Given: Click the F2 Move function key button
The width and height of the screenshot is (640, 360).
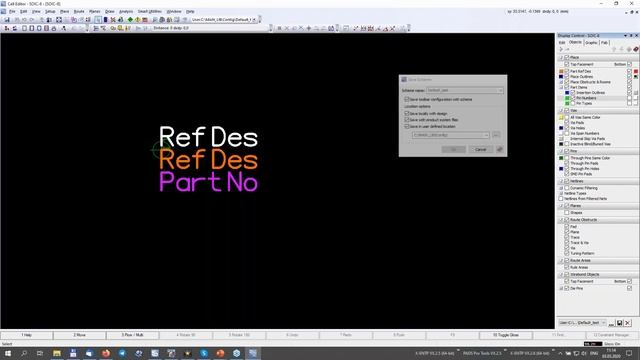Looking at the screenshot, I should tap(80, 335).
